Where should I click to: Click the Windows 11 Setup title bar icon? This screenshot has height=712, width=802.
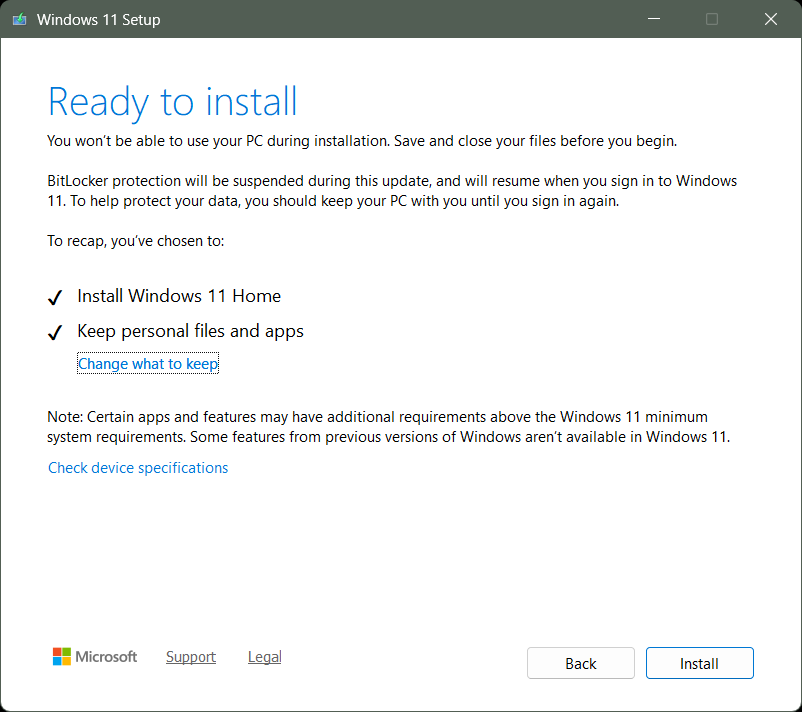pos(19,19)
